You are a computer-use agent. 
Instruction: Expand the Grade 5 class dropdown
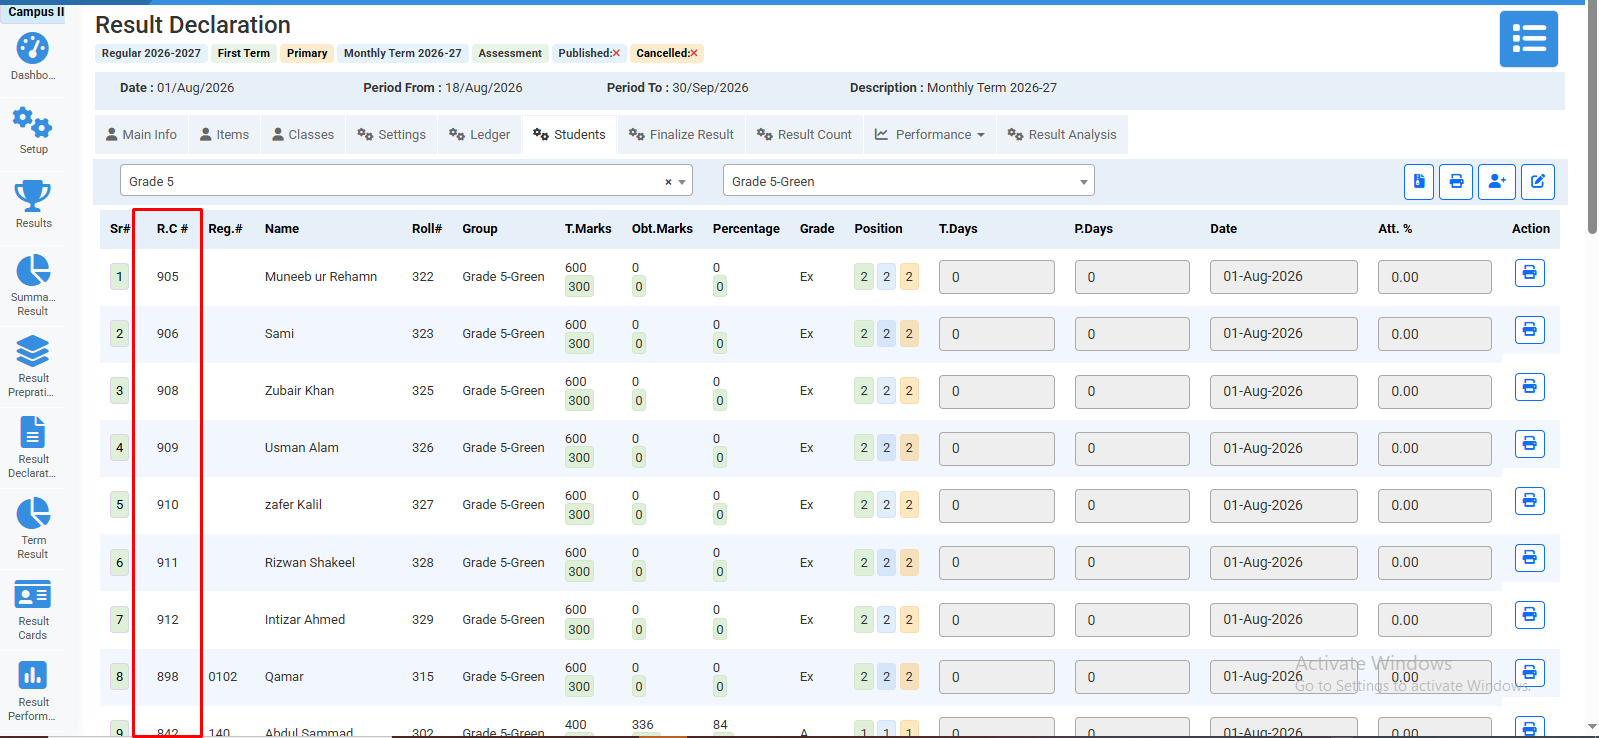683,182
